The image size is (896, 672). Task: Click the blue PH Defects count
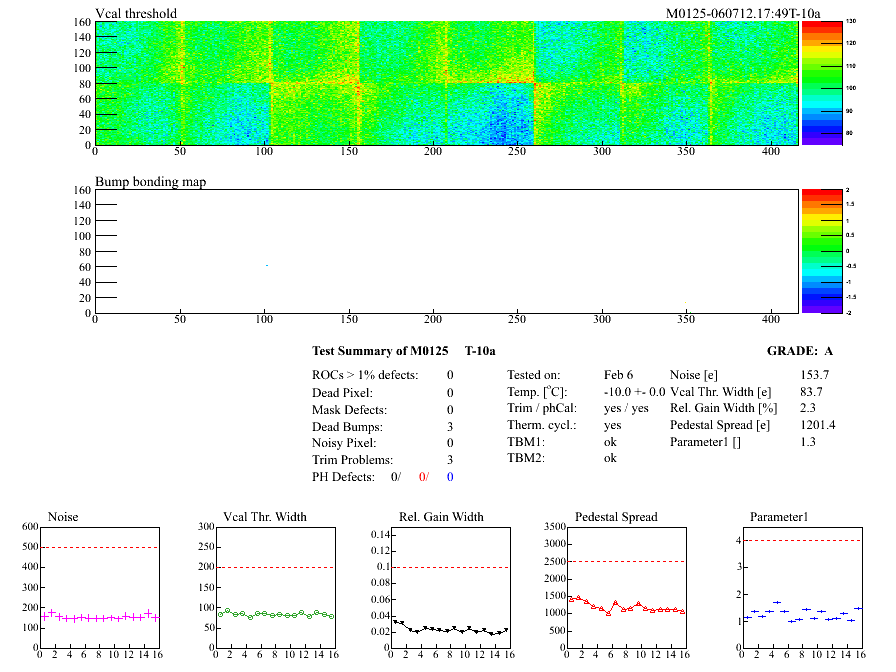tap(450, 477)
